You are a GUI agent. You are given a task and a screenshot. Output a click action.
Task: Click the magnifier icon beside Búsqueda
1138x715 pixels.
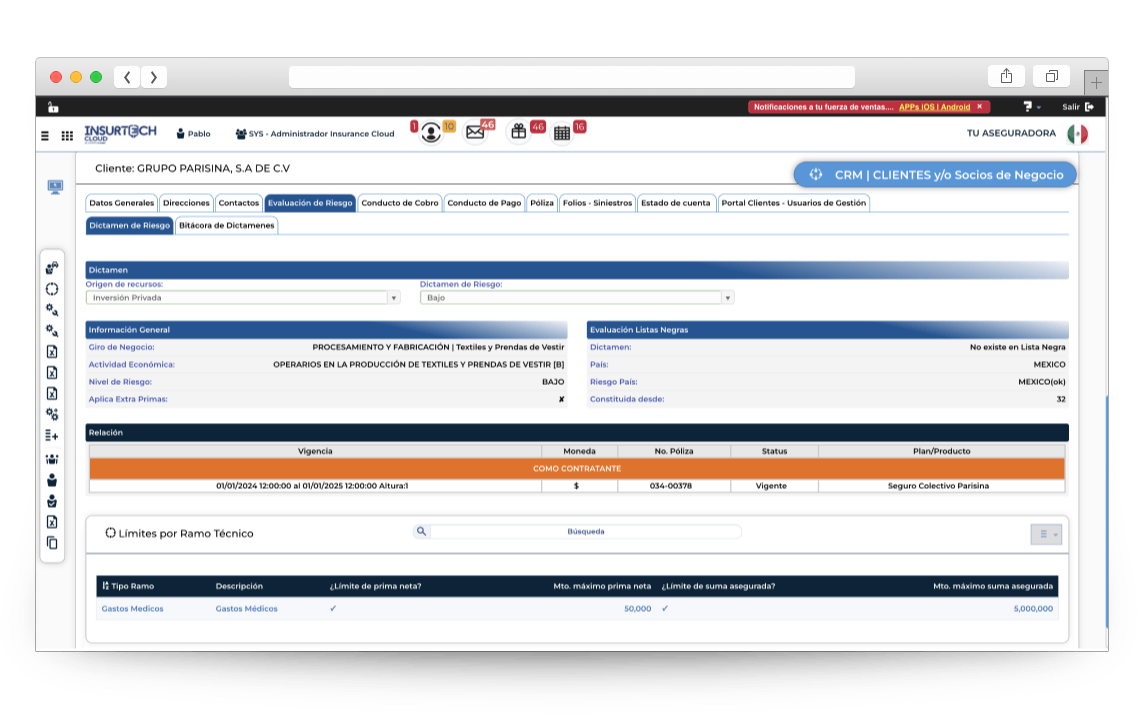point(421,531)
